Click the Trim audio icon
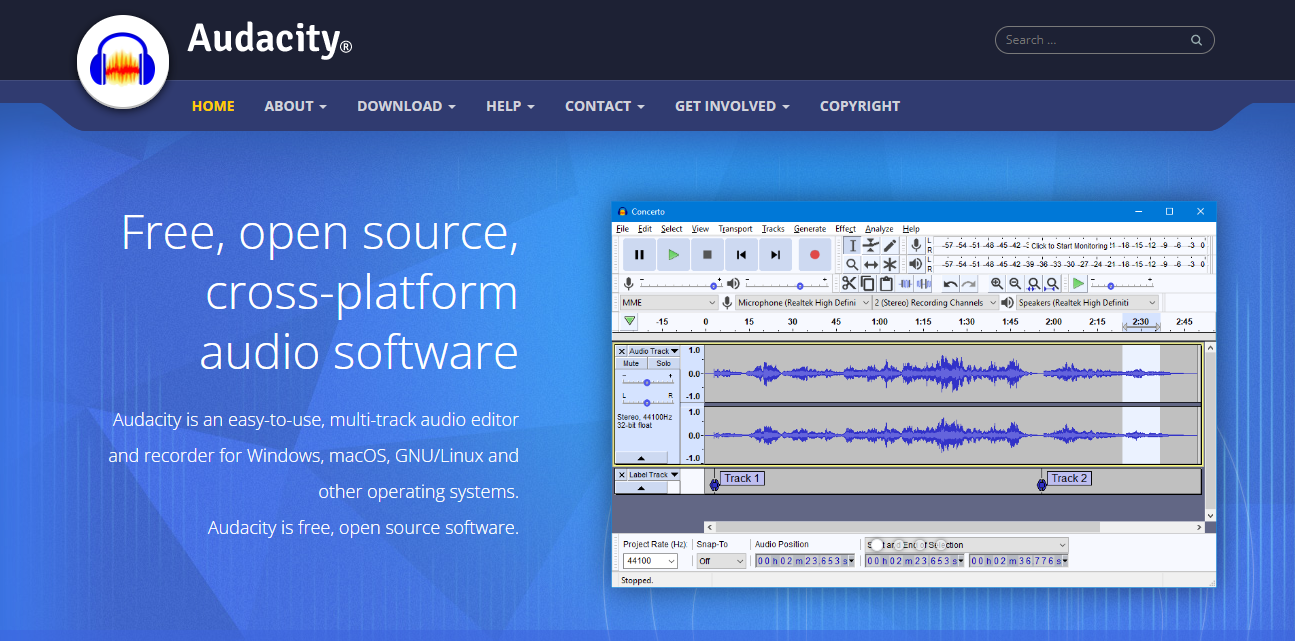This screenshot has width=1295, height=641. coord(905,283)
